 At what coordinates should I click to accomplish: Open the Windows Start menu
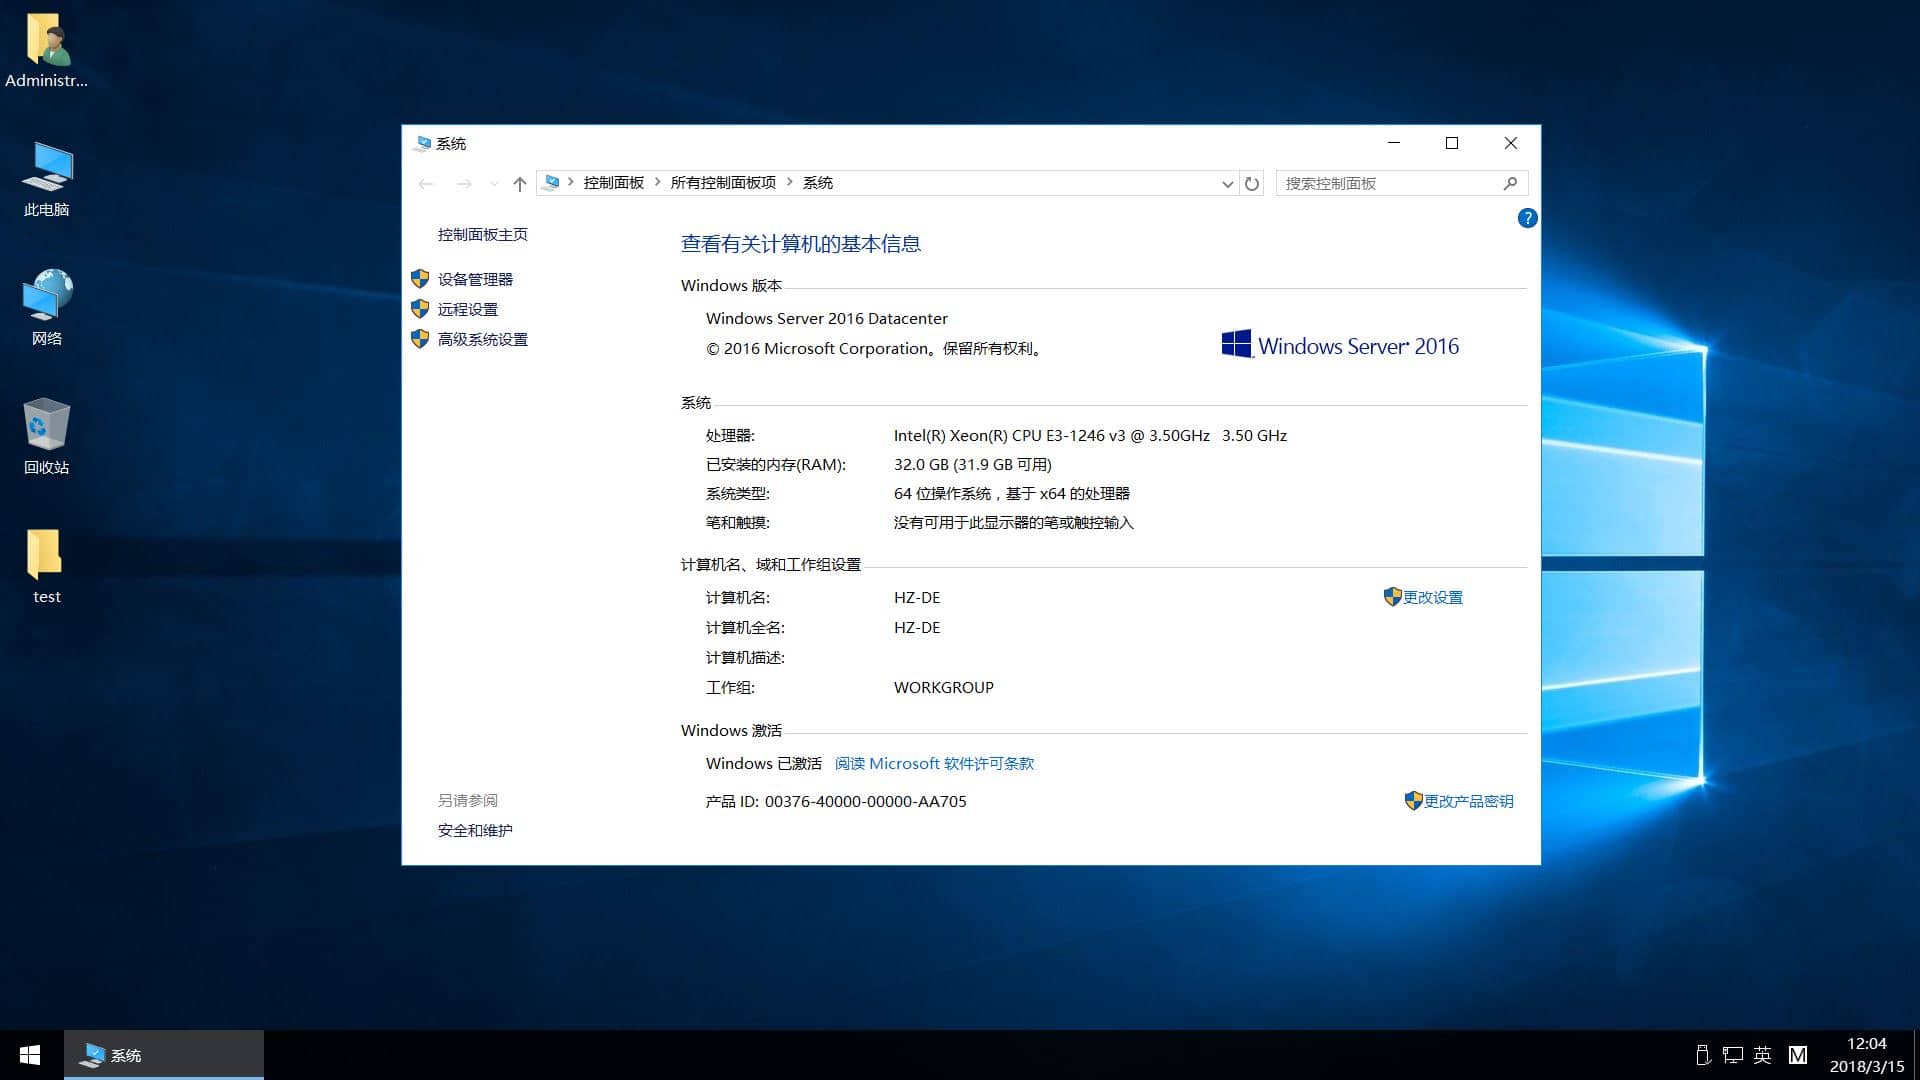[30, 1055]
